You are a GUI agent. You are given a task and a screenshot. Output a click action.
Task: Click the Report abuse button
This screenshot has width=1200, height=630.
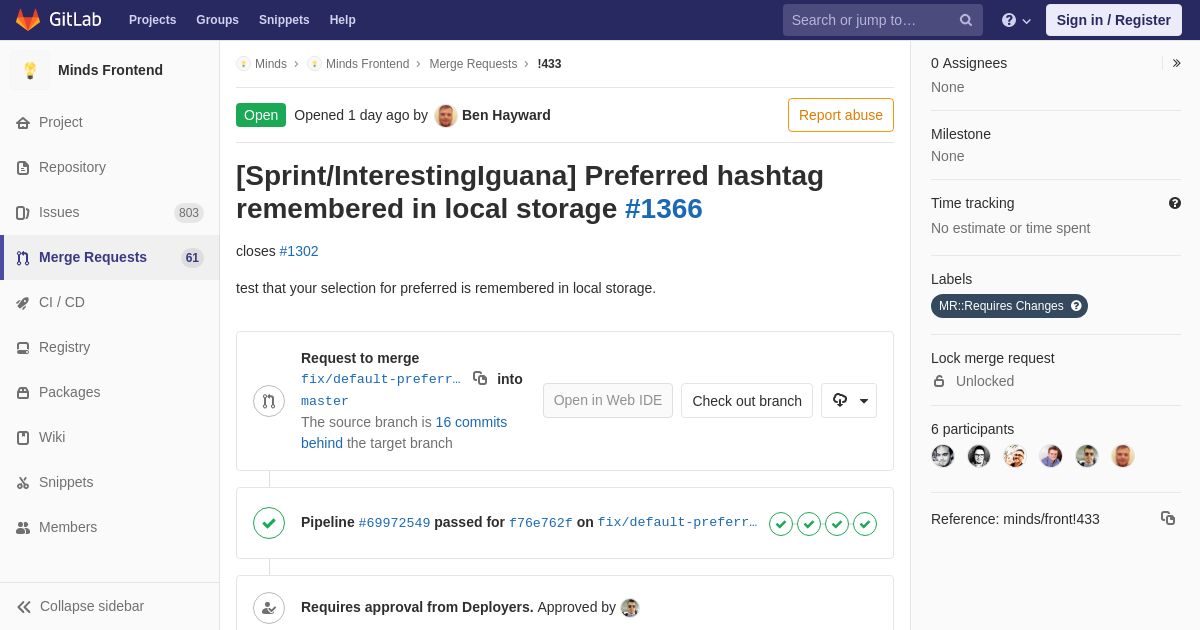coord(840,115)
